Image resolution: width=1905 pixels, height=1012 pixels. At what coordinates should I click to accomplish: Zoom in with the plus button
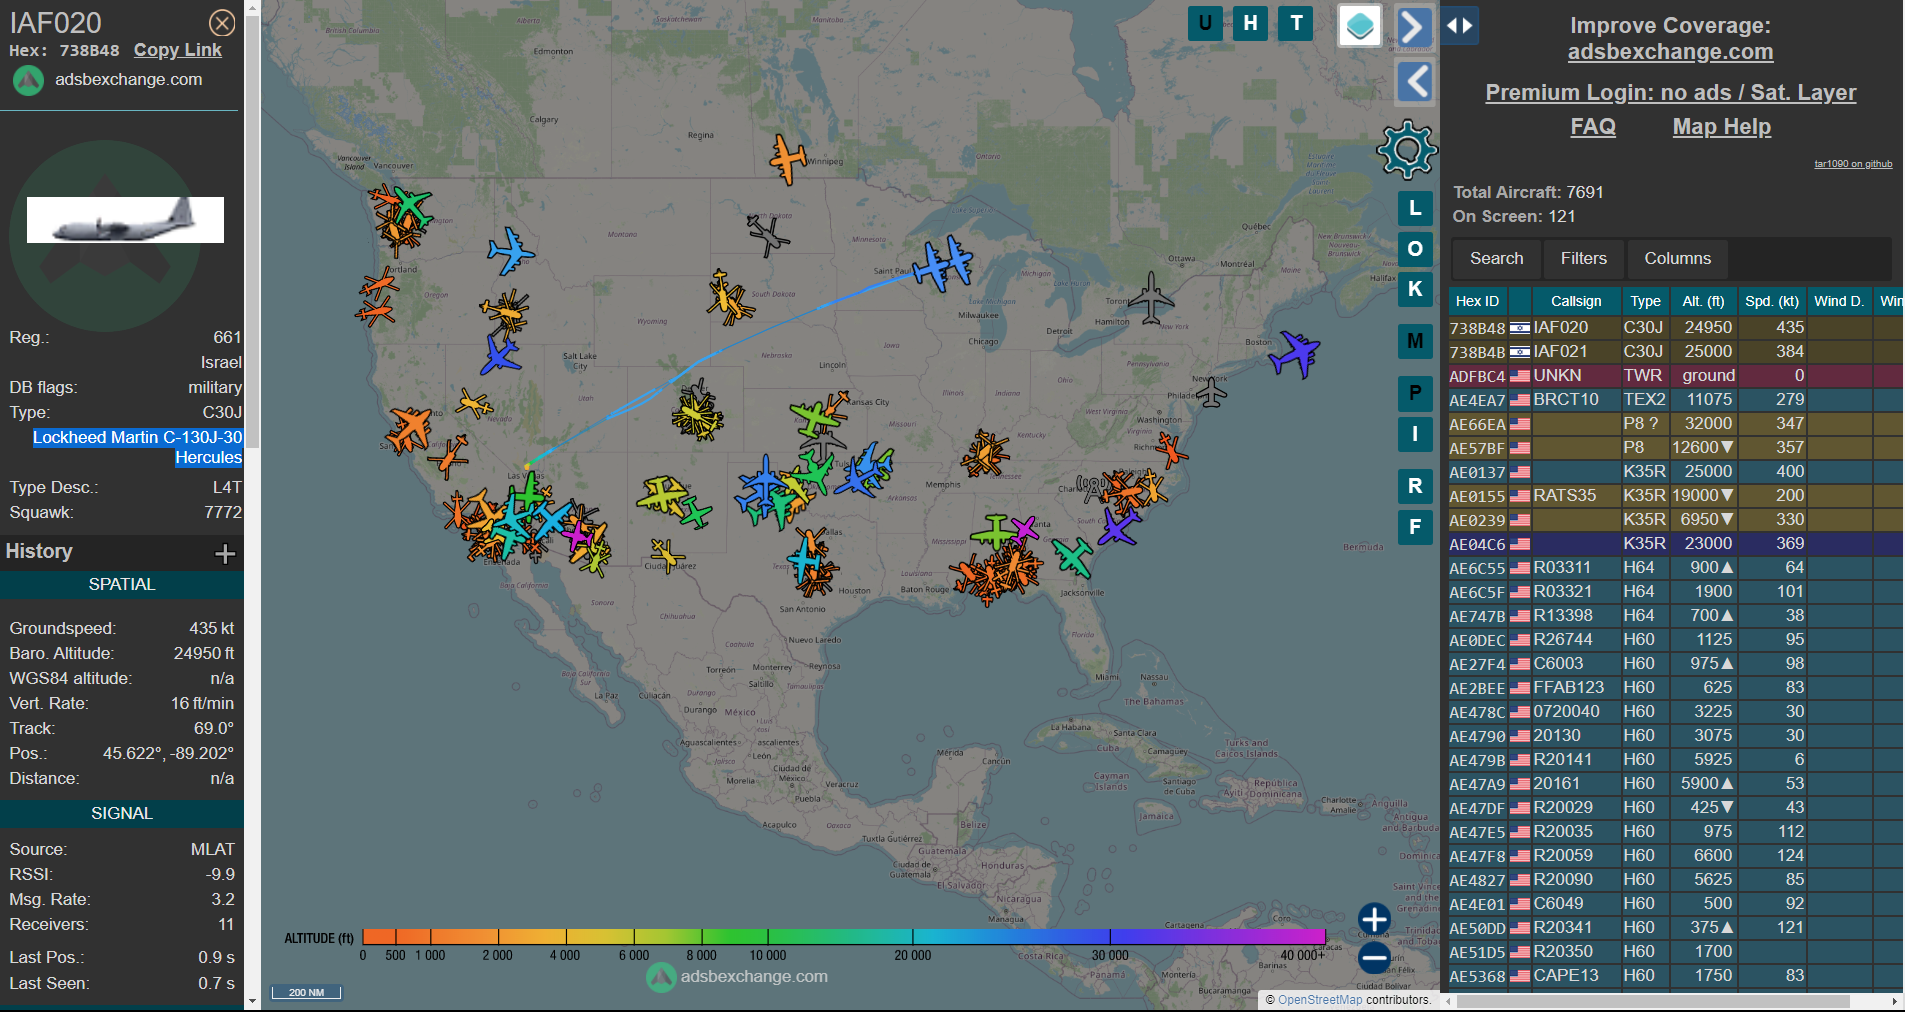click(1374, 919)
